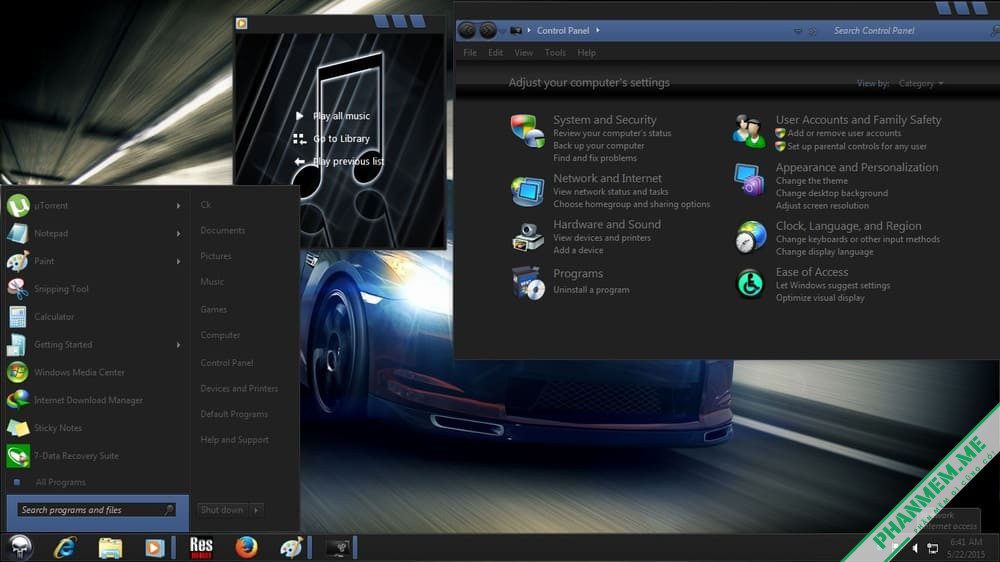Image resolution: width=1000 pixels, height=562 pixels.
Task: Show All Programs in Start menu
Action: pyautogui.click(x=61, y=482)
